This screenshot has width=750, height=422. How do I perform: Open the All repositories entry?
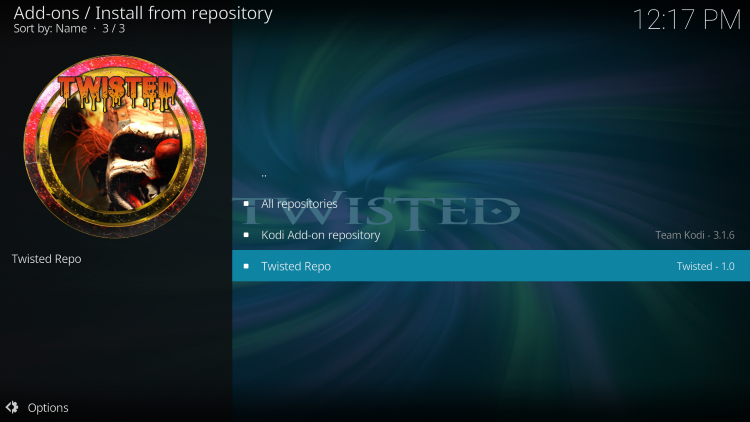click(x=491, y=204)
